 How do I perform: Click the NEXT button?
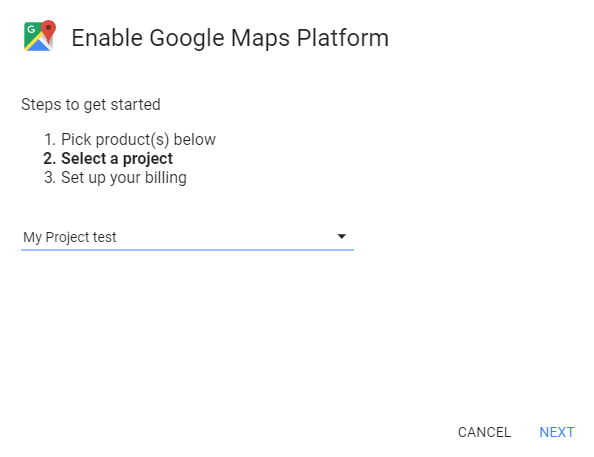tap(556, 432)
